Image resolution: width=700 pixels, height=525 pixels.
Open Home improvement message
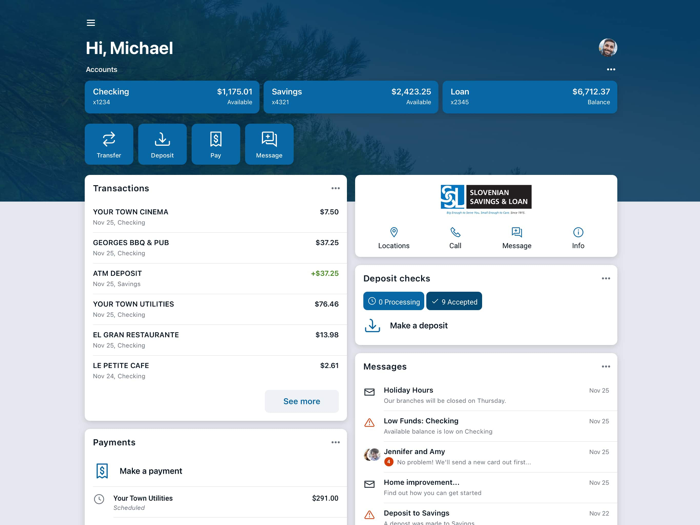(486, 488)
